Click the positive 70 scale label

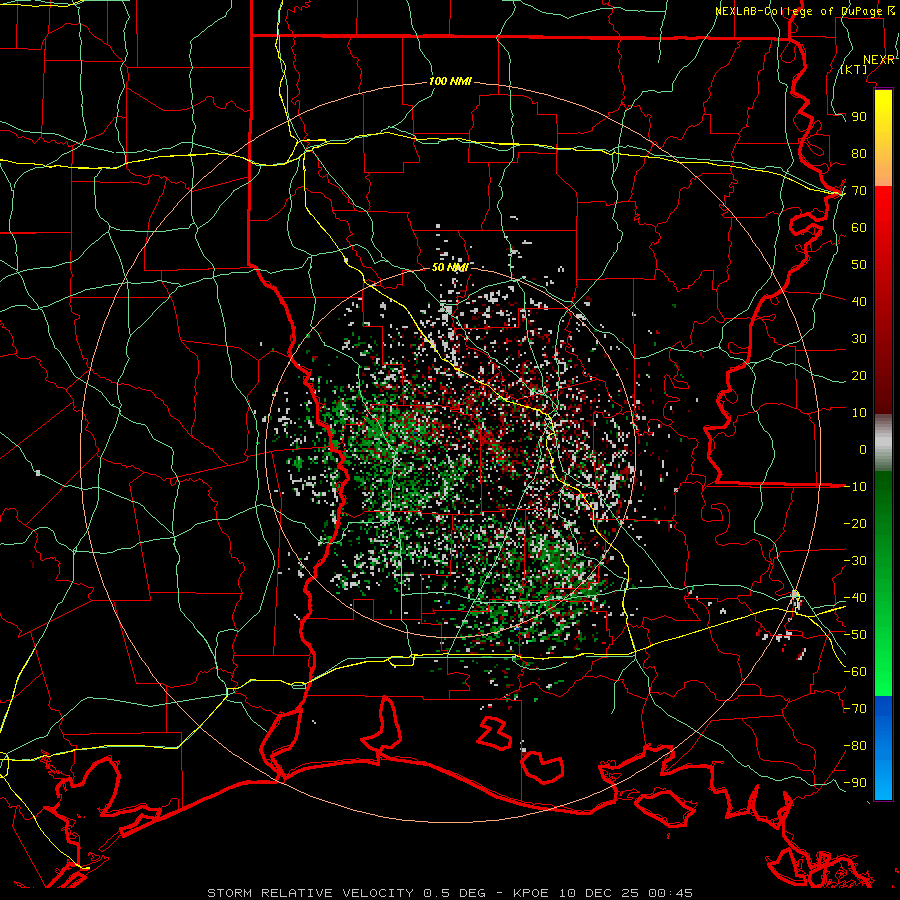click(859, 191)
